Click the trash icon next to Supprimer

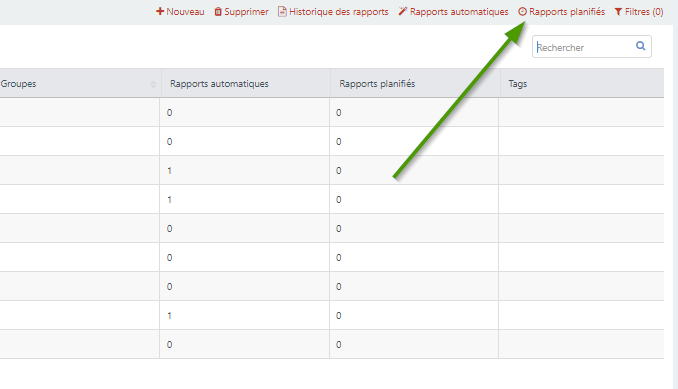[x=218, y=12]
